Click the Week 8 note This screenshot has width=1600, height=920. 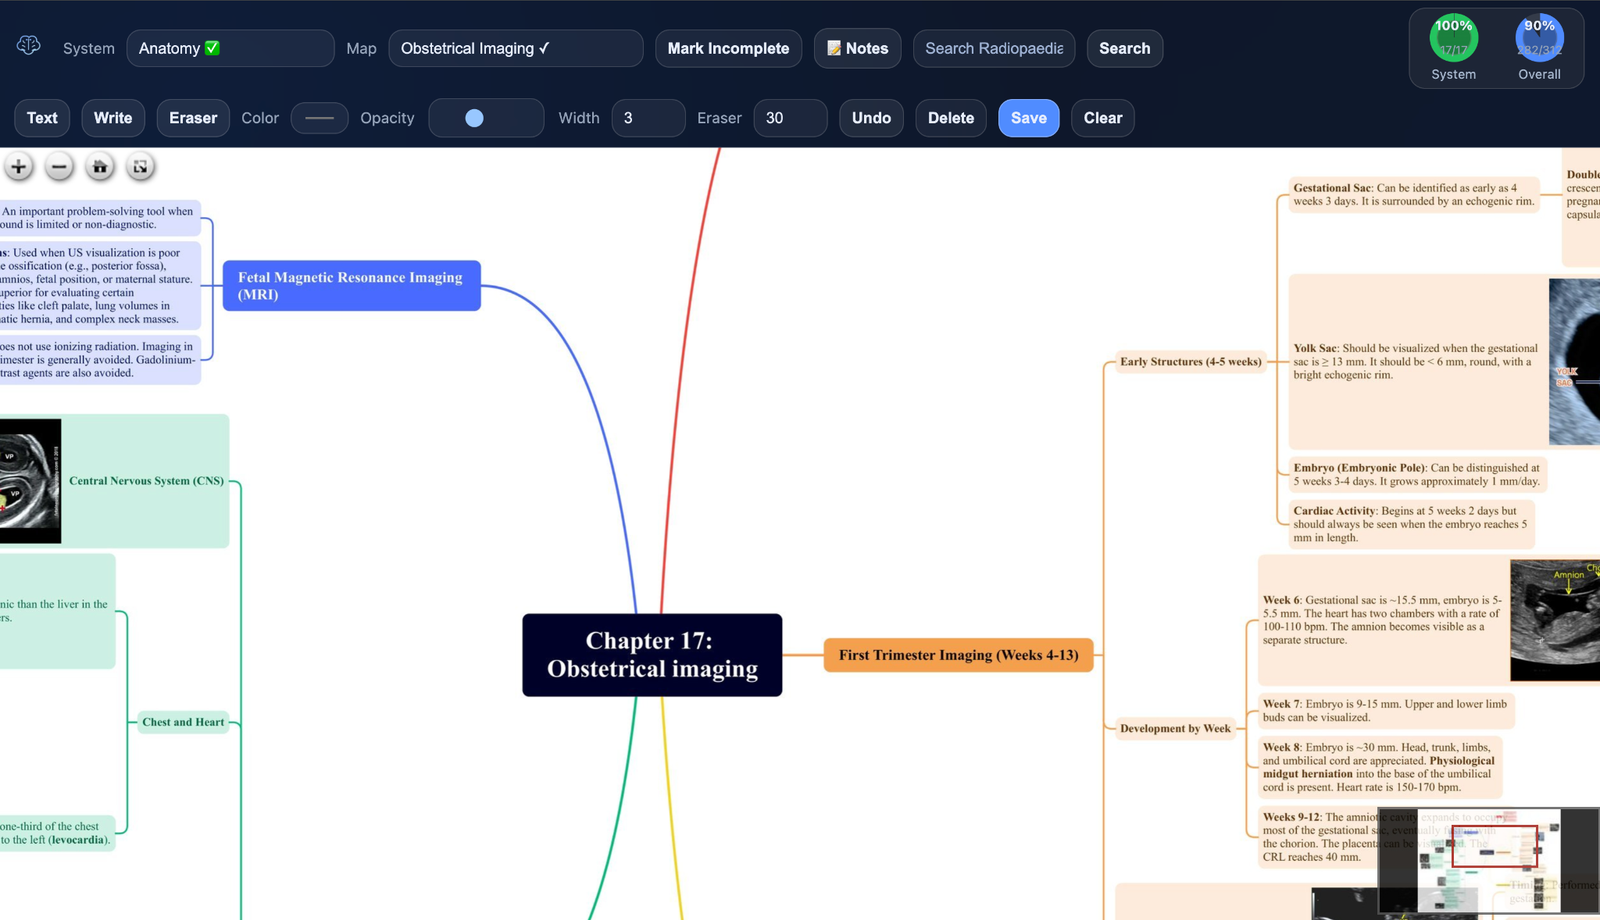[x=1380, y=767]
